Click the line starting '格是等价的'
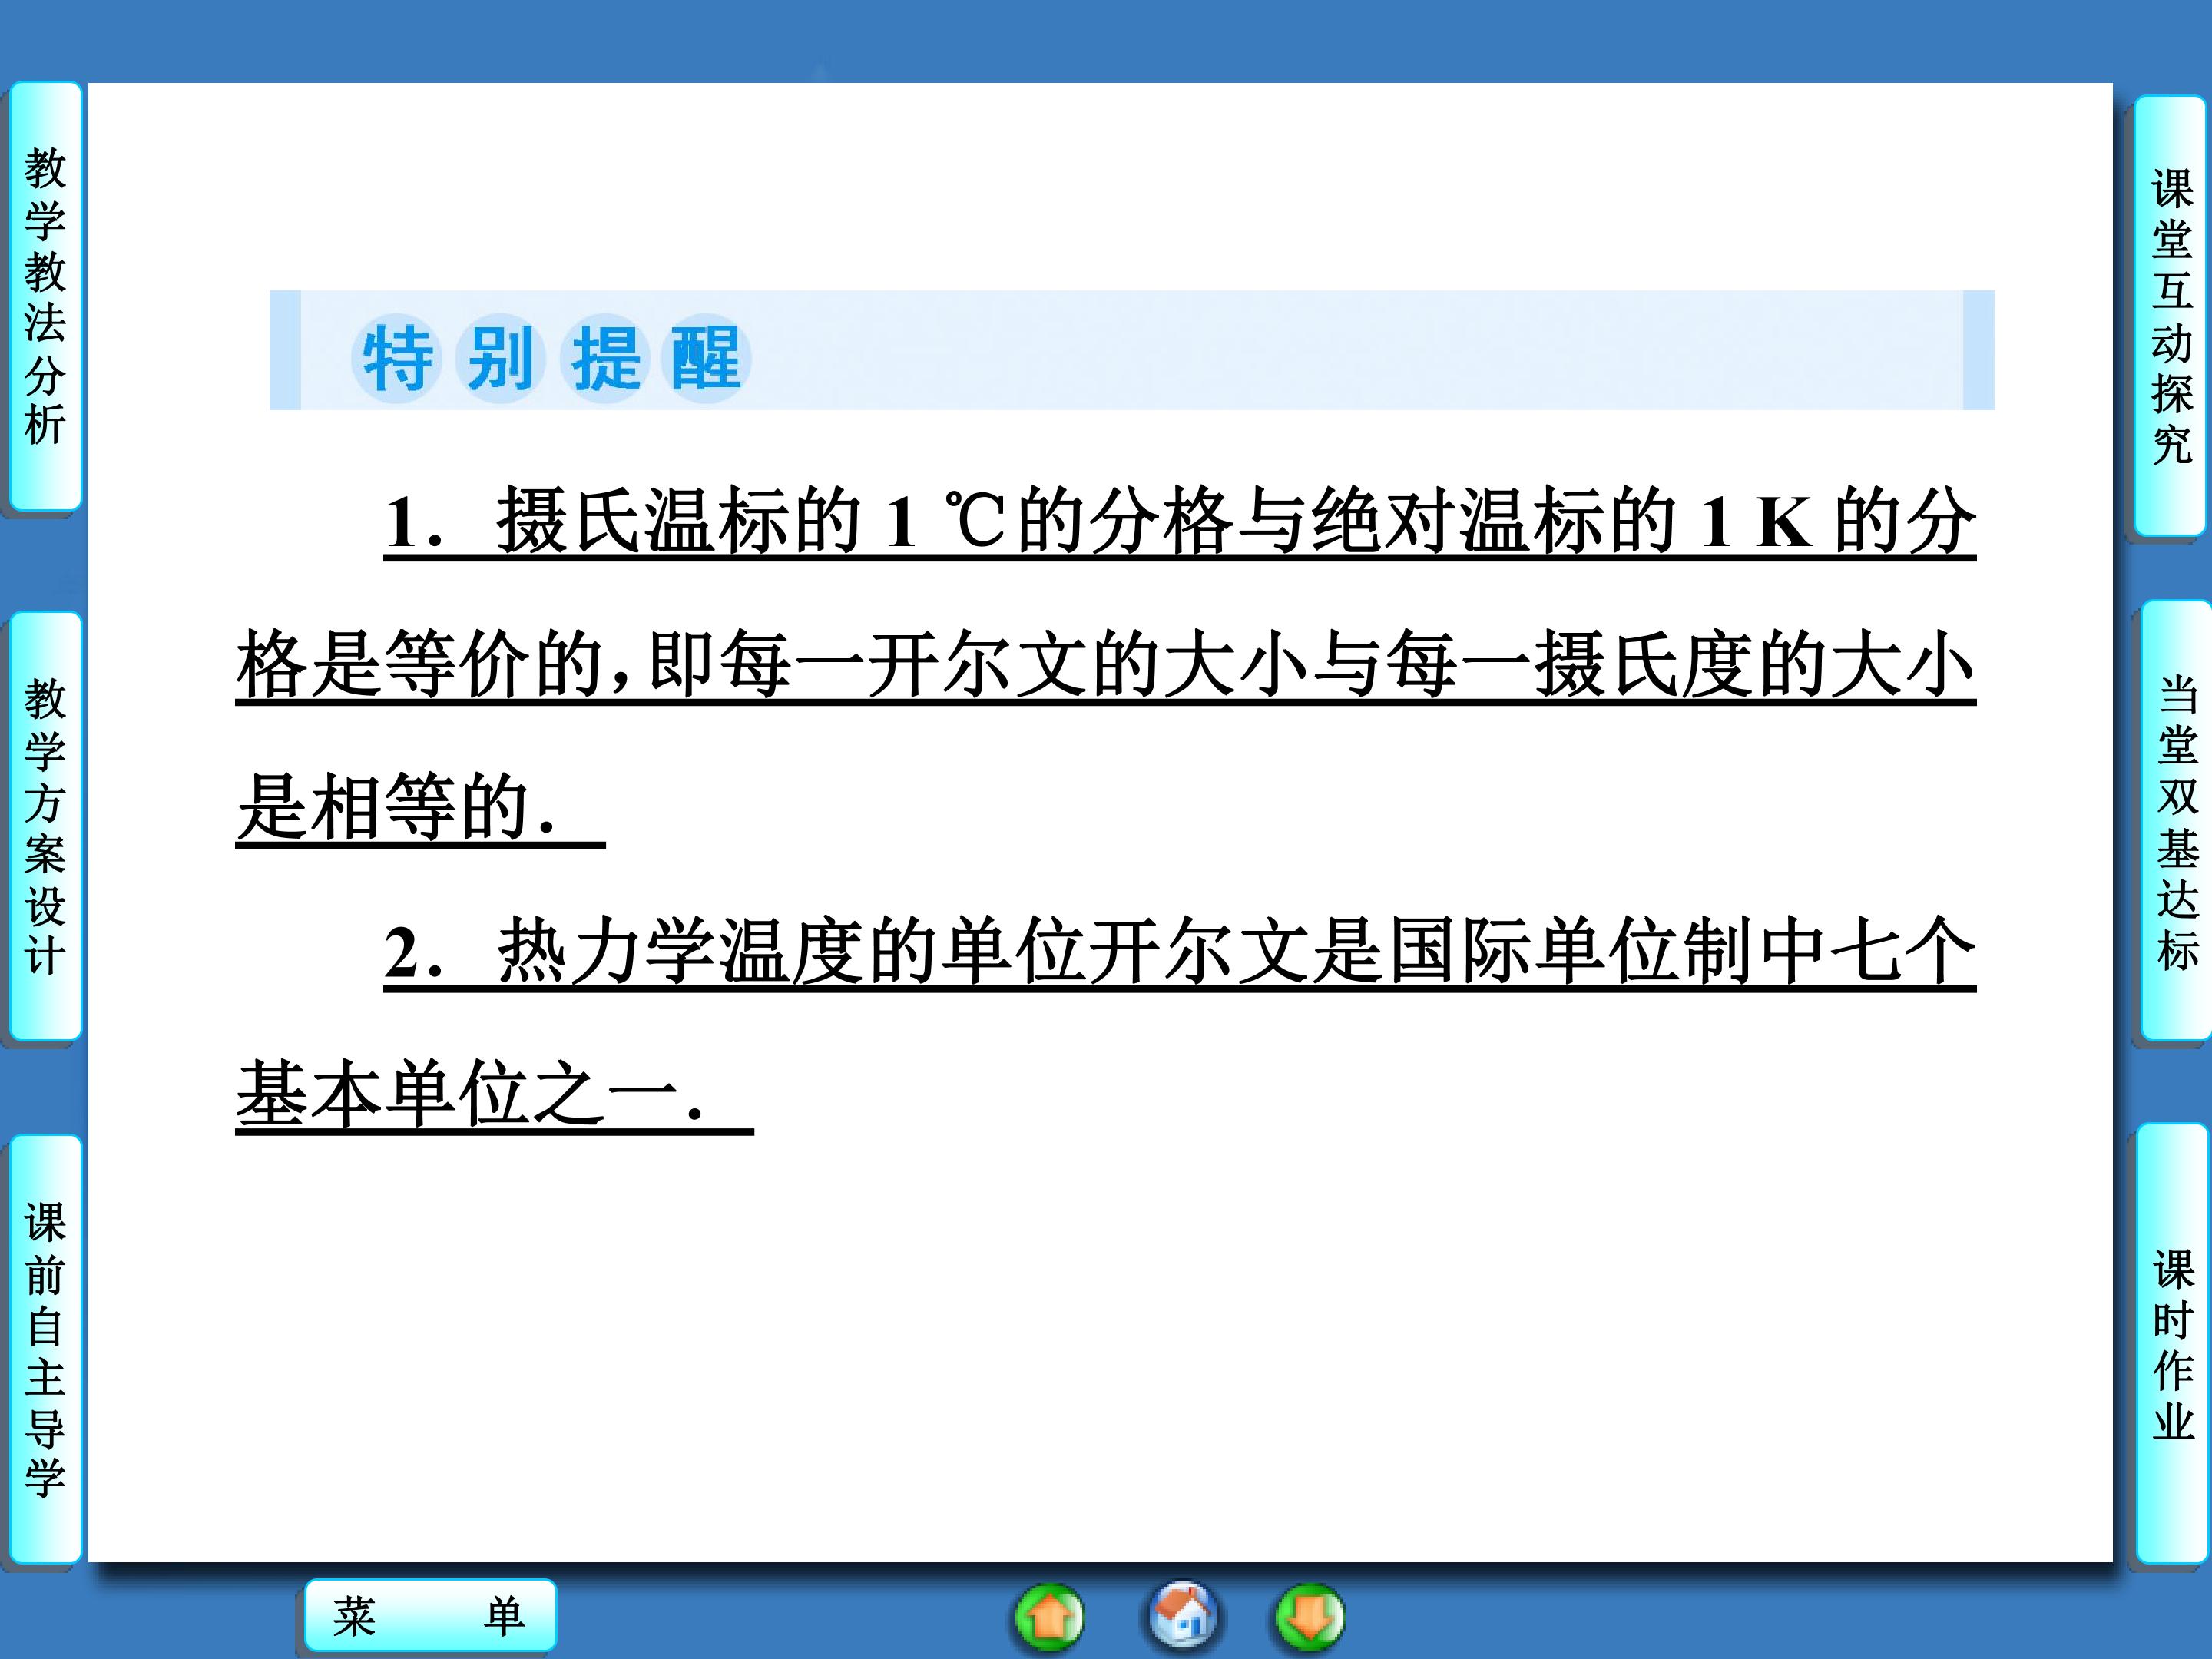 (1106, 665)
